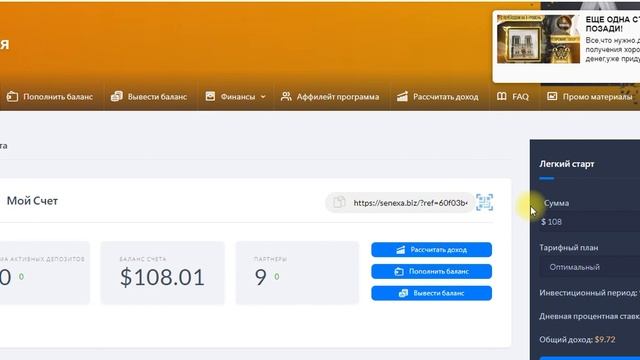640x360 pixels.
Task: Click the copy icon beside referral link
Action: [x=339, y=202]
